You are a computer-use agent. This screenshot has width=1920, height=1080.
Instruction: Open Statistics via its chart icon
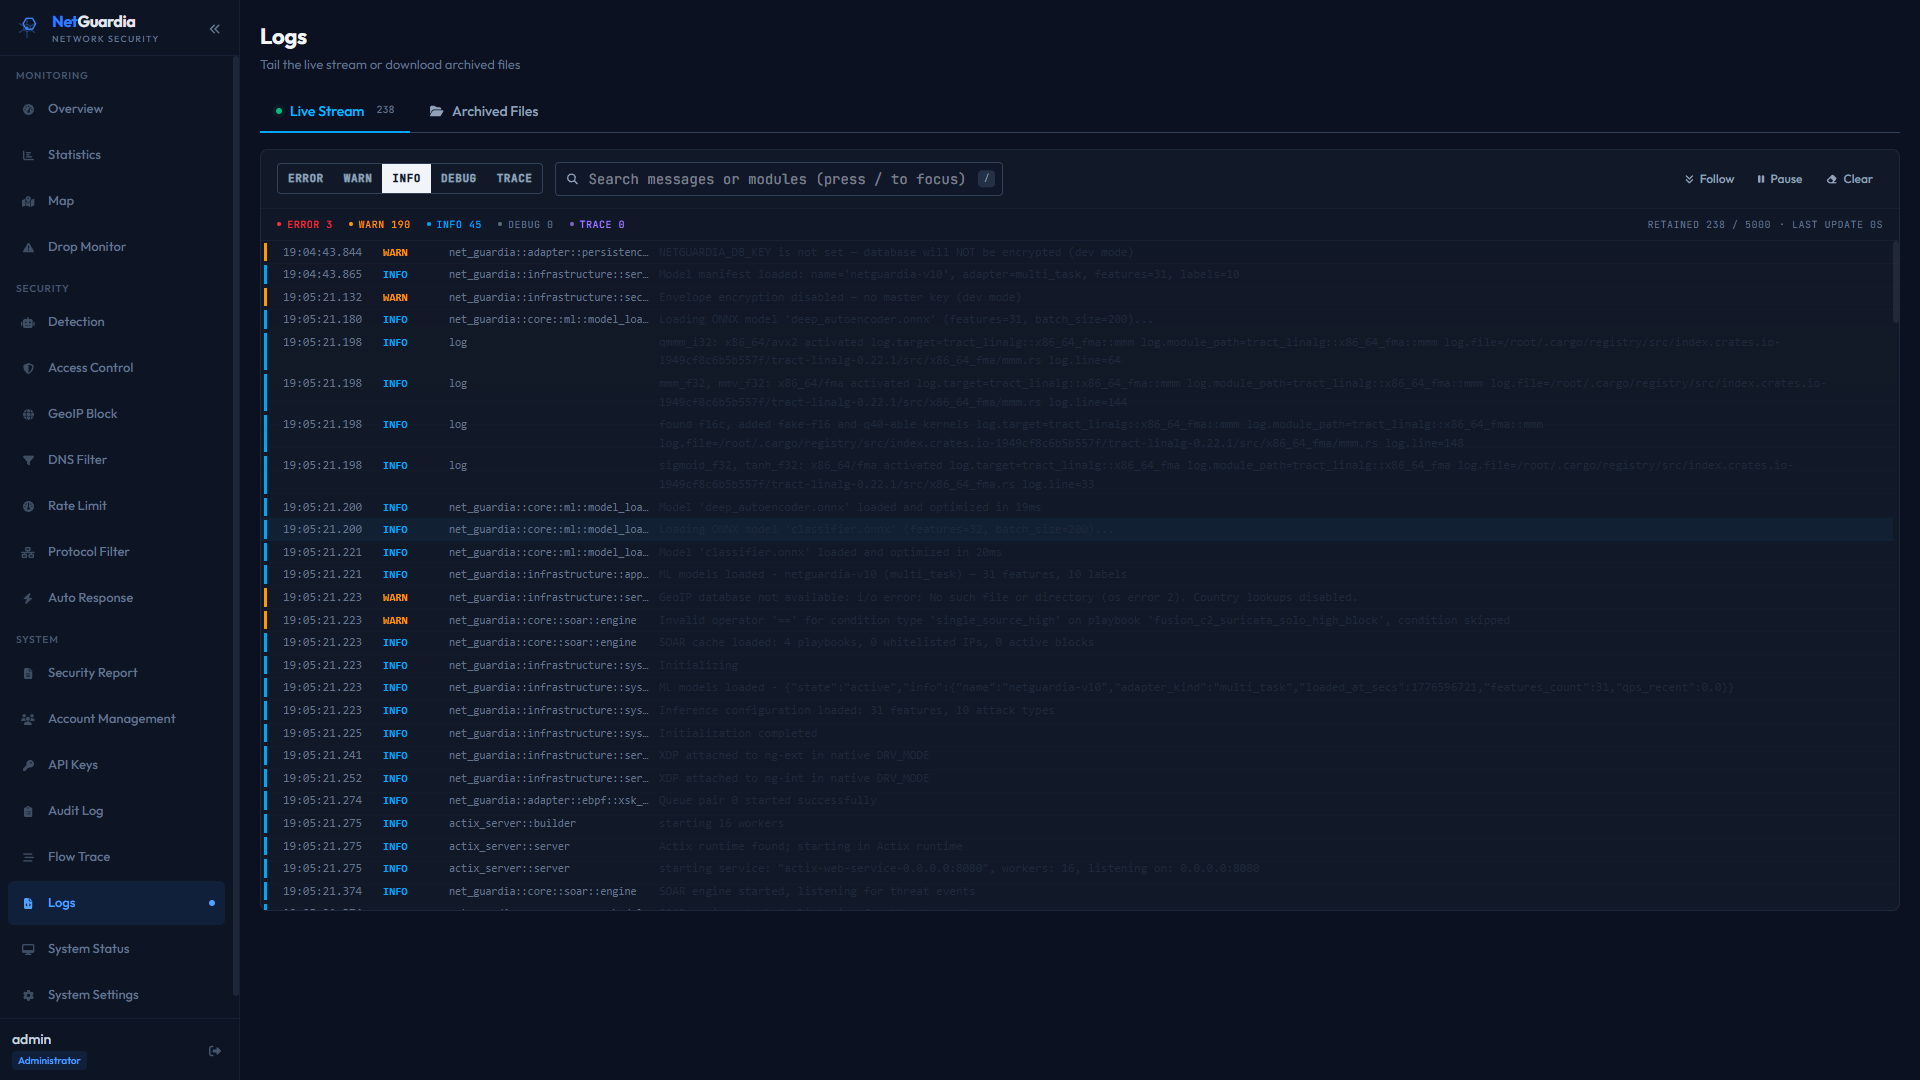point(28,155)
